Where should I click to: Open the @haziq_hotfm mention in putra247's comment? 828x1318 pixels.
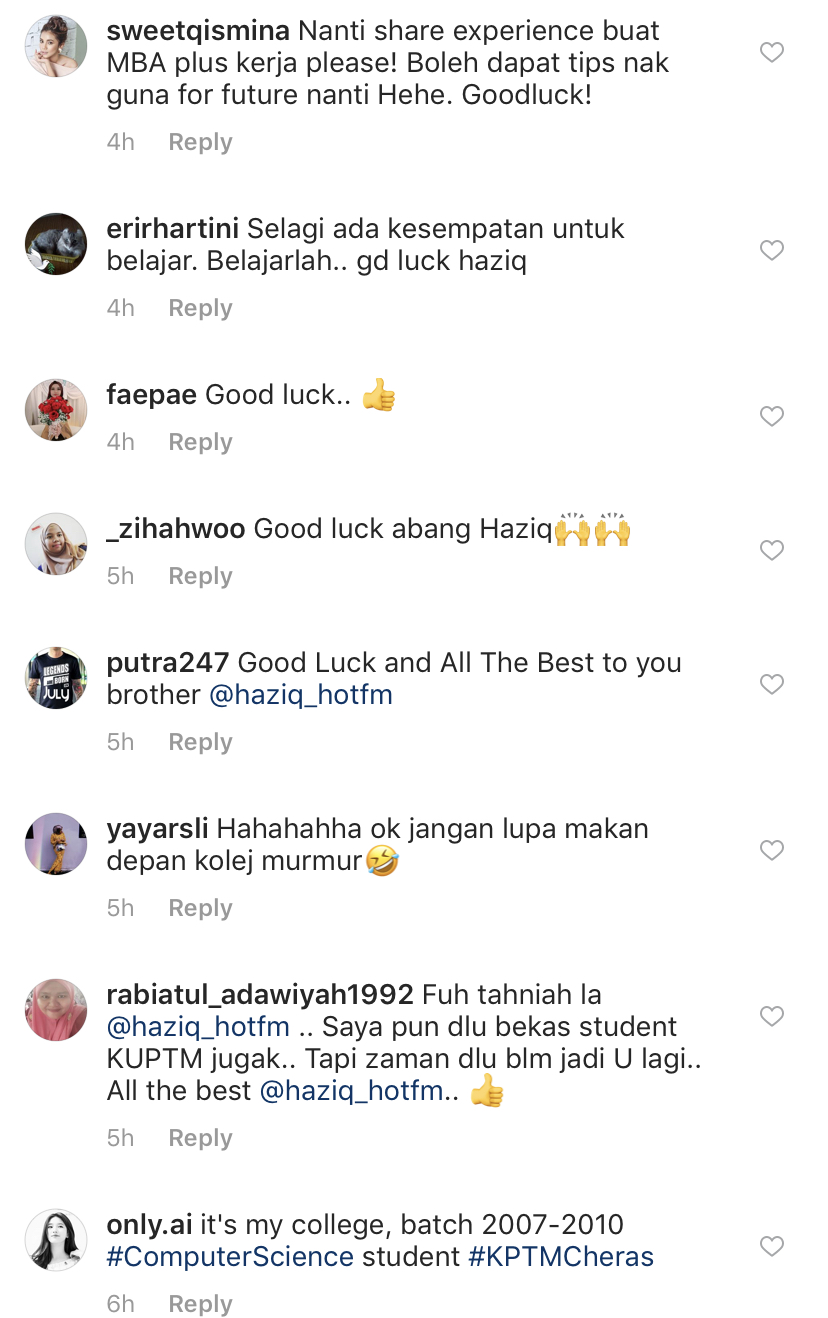[x=301, y=695]
